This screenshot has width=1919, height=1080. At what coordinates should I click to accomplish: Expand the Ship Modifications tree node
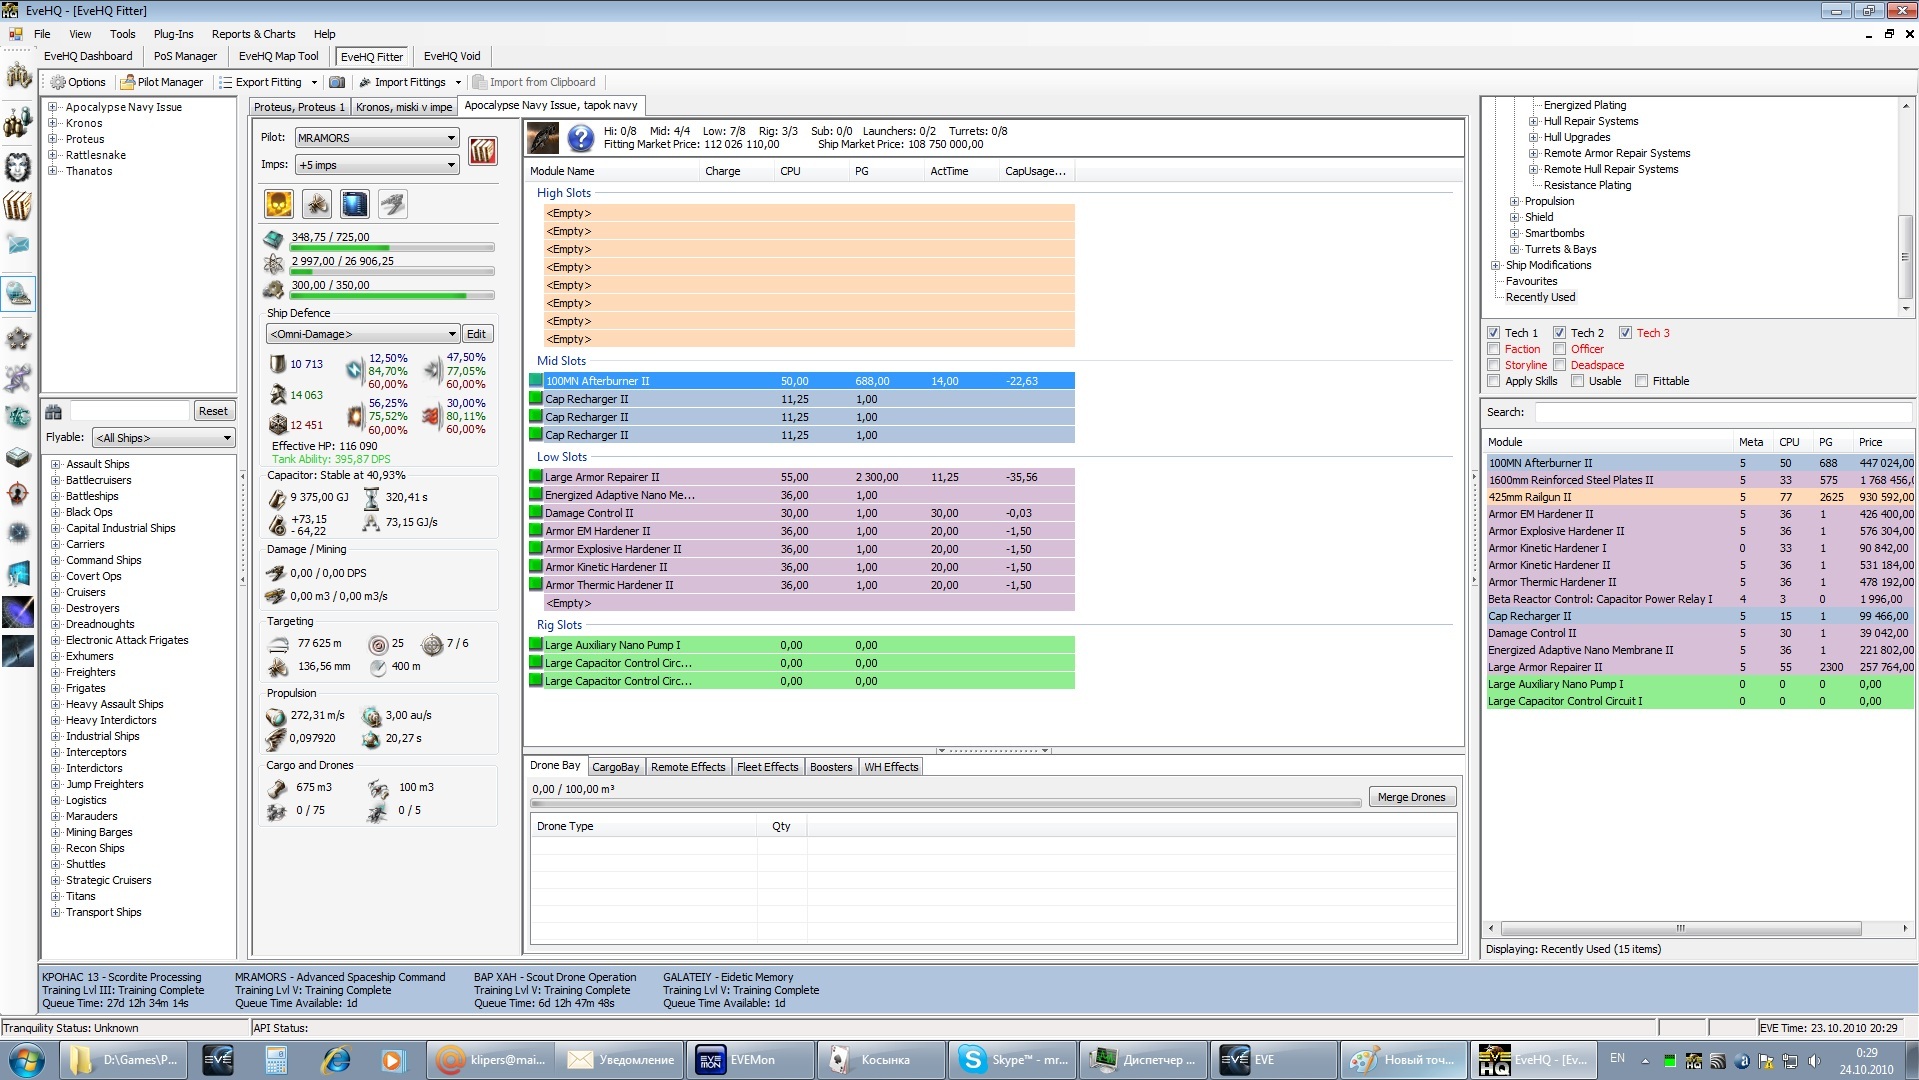[1496, 265]
